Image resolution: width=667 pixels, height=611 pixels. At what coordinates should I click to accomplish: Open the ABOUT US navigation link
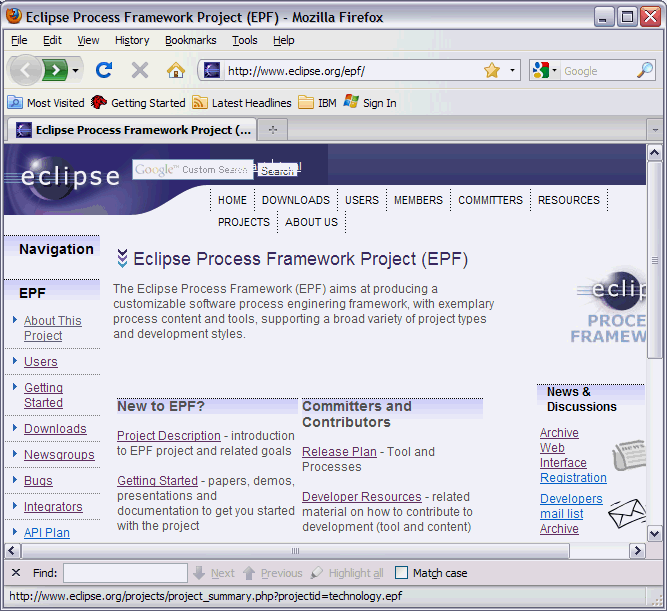pyautogui.click(x=311, y=222)
